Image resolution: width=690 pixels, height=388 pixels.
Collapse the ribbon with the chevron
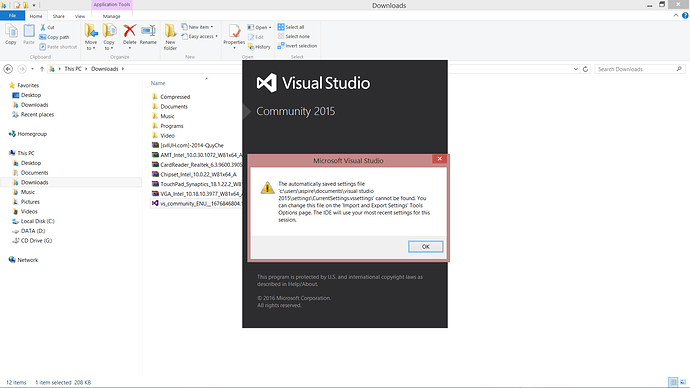676,15
